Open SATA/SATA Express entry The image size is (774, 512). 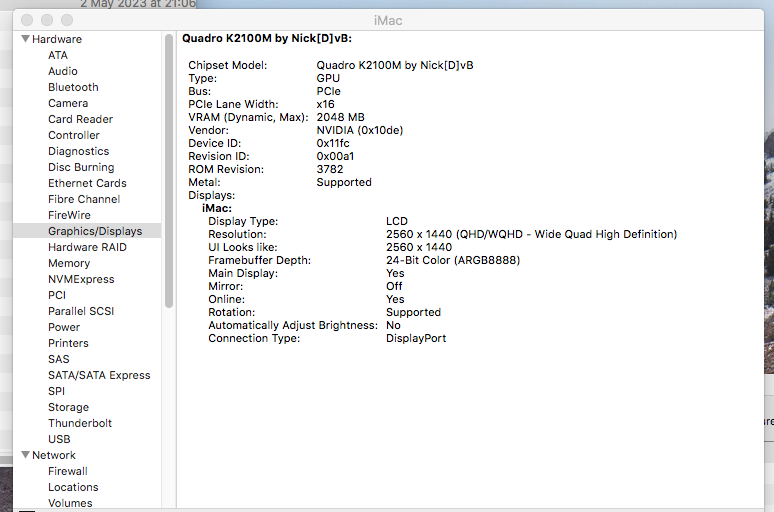pos(99,375)
